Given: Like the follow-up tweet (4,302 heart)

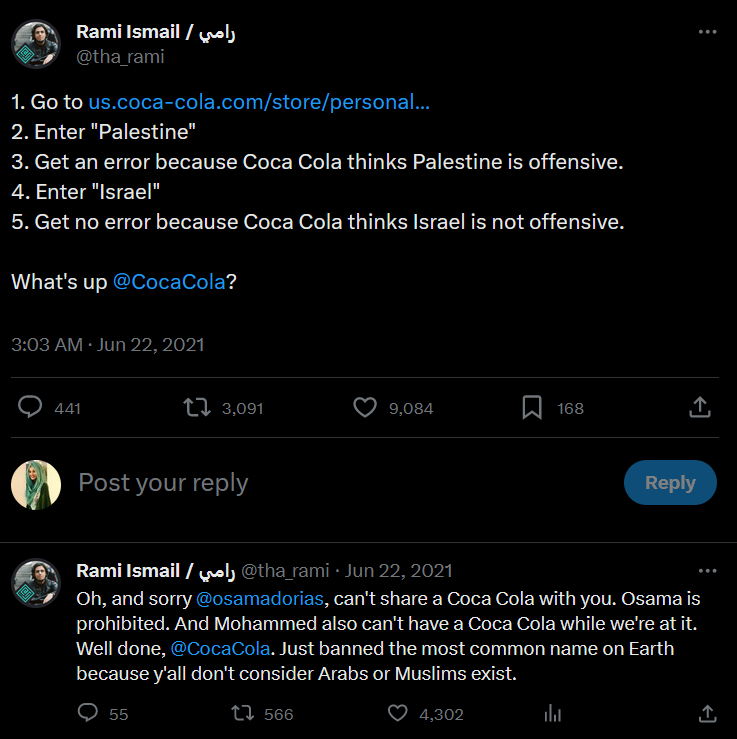Looking at the screenshot, I should click(397, 713).
